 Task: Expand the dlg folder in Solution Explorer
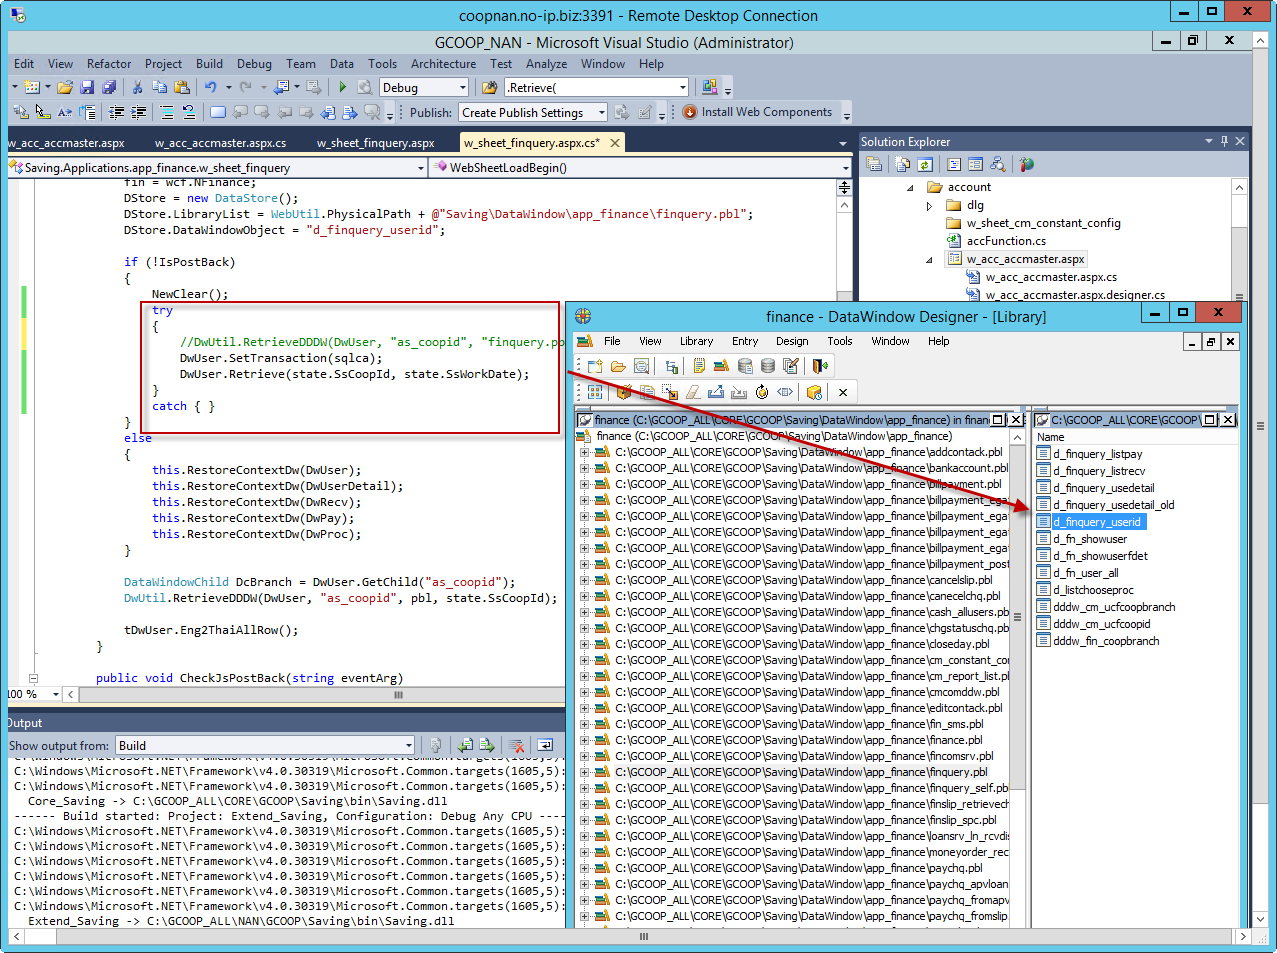point(929,205)
